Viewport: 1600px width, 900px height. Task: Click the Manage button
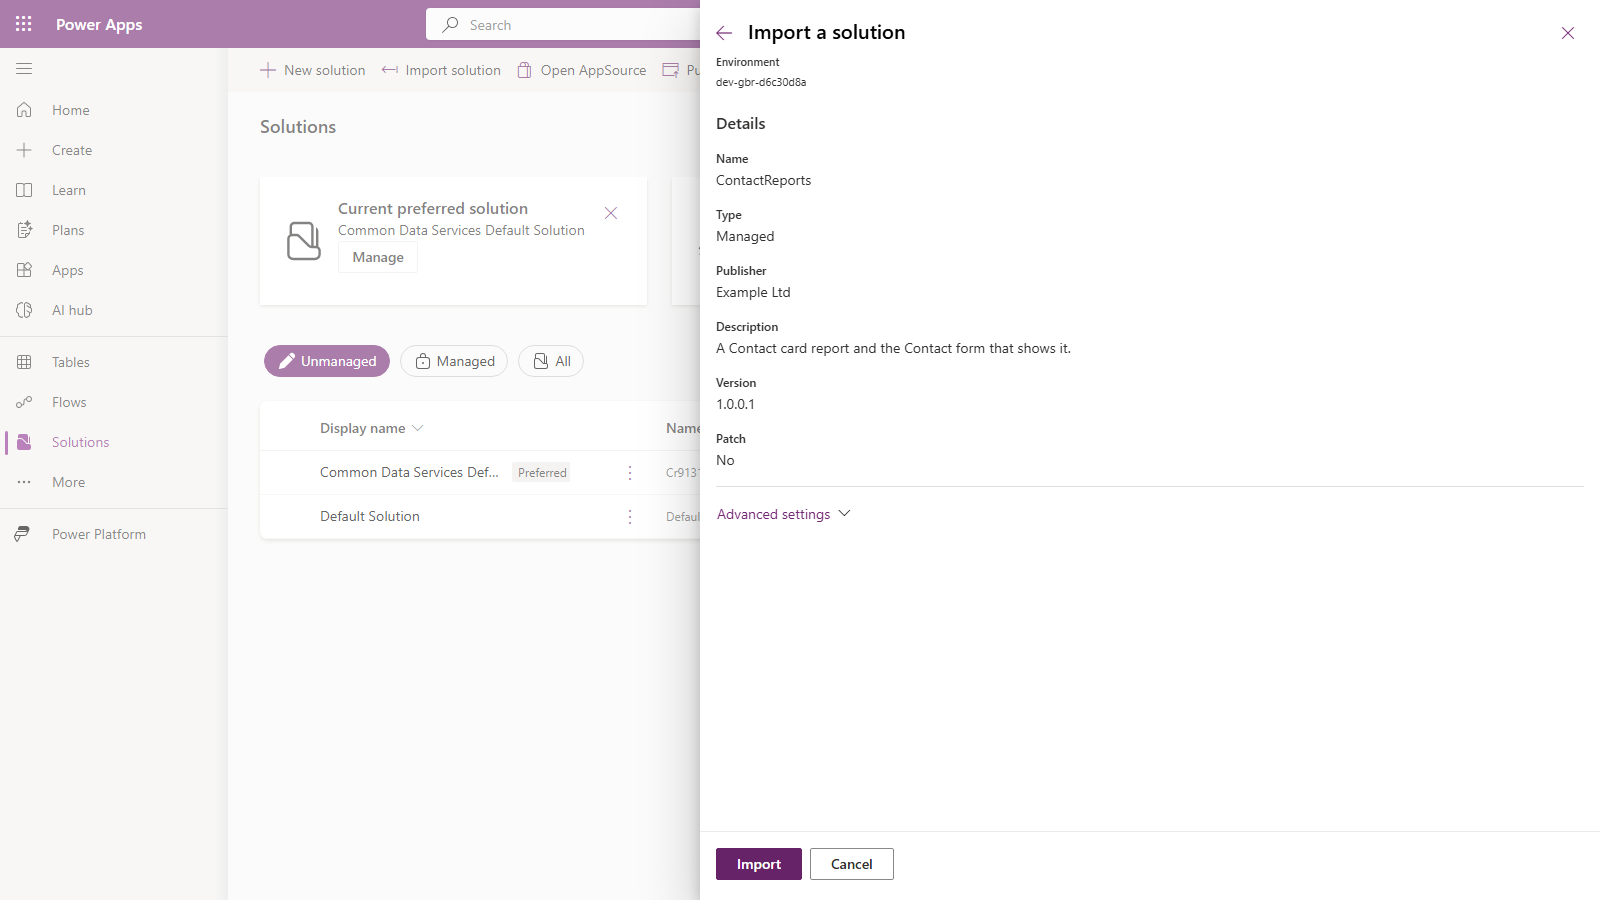(378, 257)
